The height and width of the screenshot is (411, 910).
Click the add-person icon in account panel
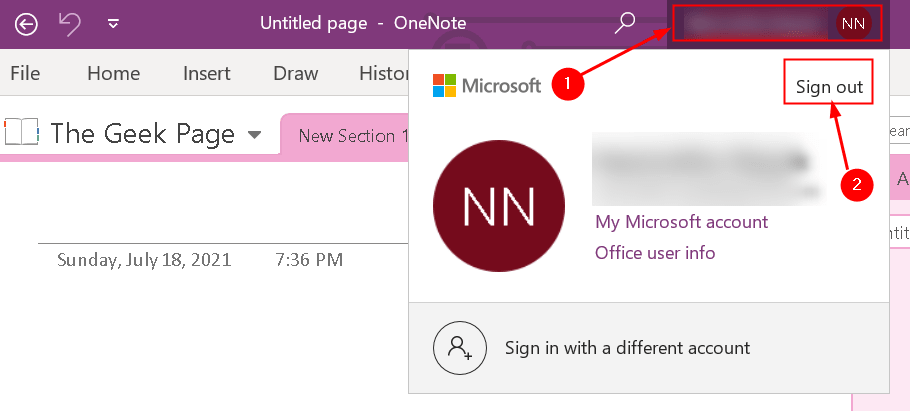(458, 348)
